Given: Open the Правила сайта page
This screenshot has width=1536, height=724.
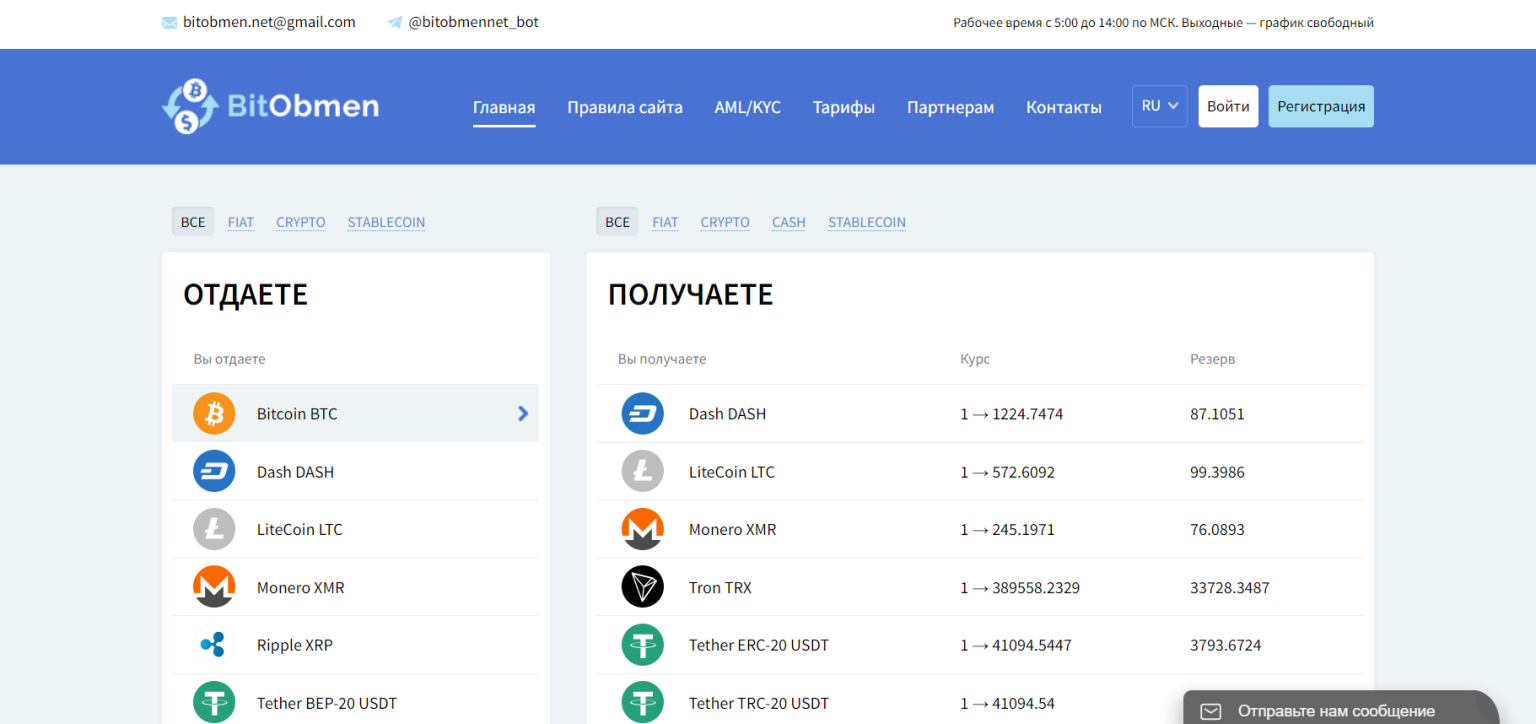Looking at the screenshot, I should click(625, 107).
